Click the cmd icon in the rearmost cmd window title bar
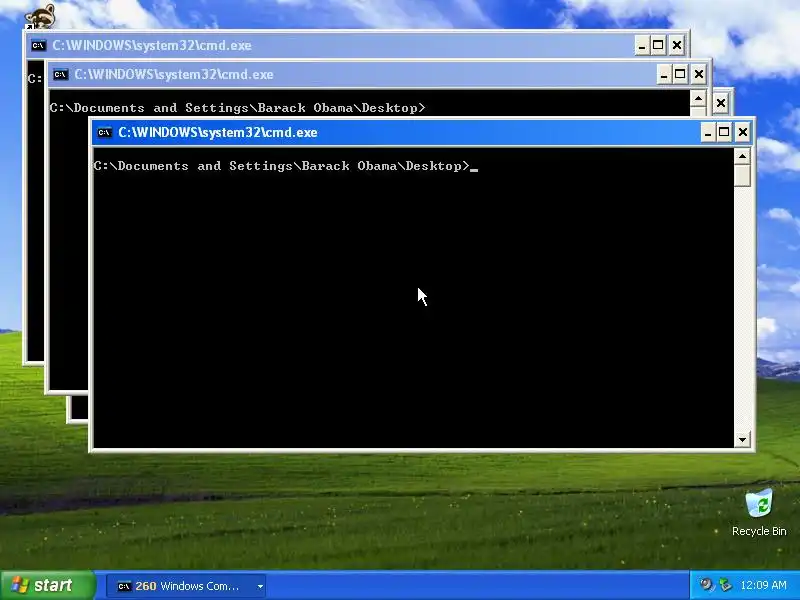Screen dimensions: 800x600 pyautogui.click(x=39, y=45)
